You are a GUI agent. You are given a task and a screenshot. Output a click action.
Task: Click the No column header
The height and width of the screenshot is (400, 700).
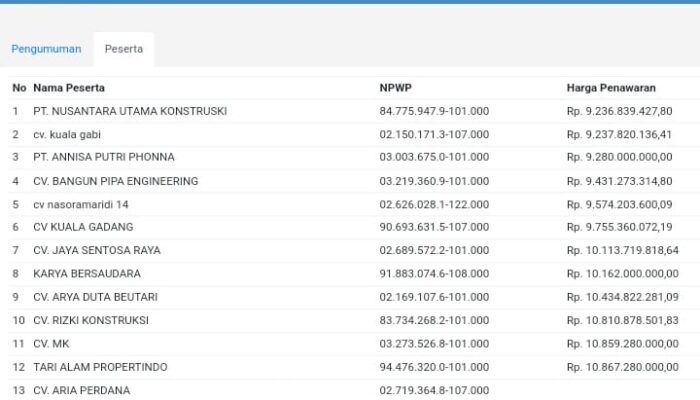tap(19, 88)
